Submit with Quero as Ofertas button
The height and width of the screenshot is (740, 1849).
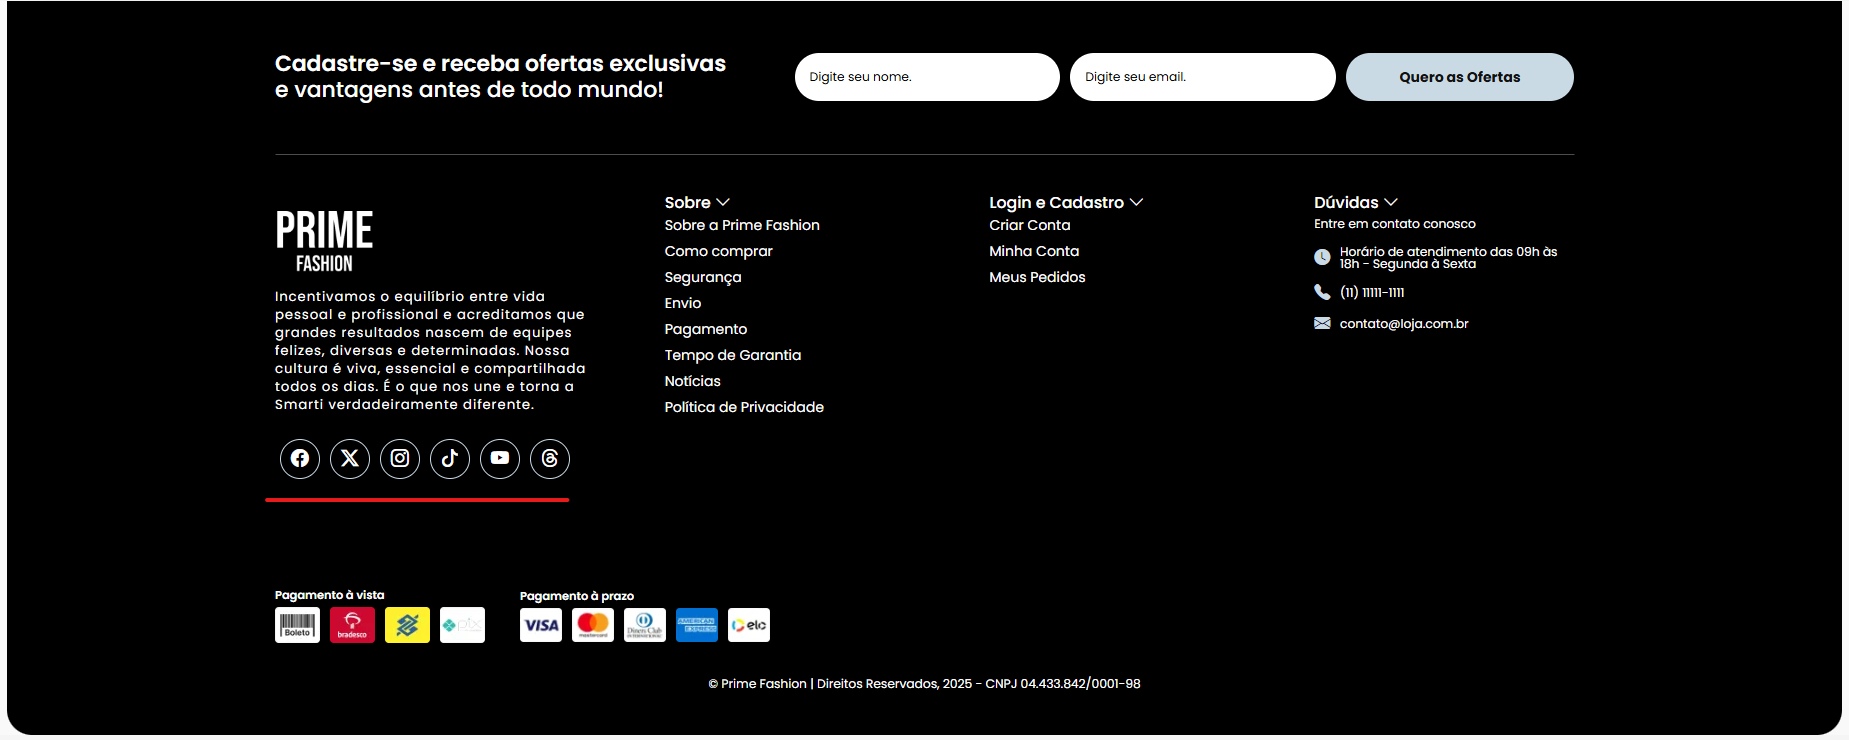click(1459, 77)
